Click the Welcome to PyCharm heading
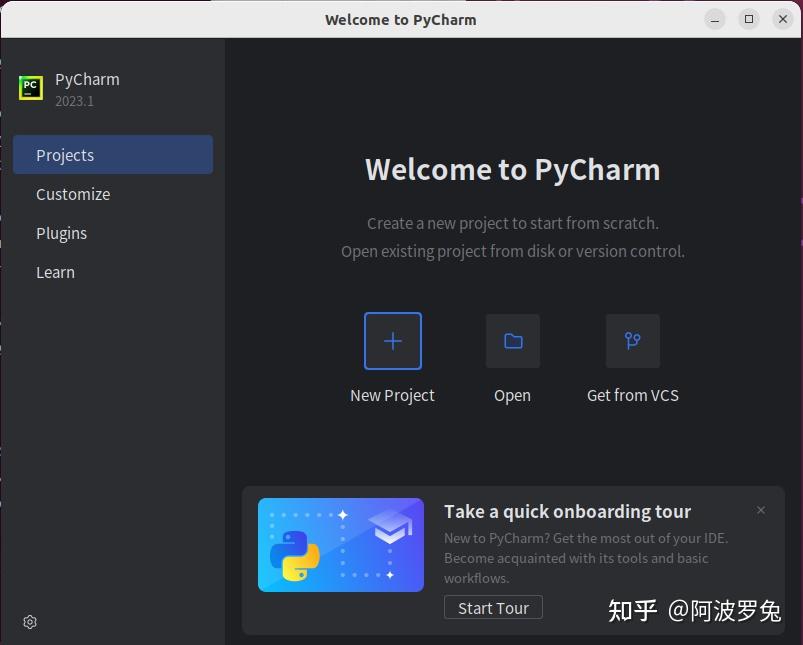 click(x=513, y=170)
